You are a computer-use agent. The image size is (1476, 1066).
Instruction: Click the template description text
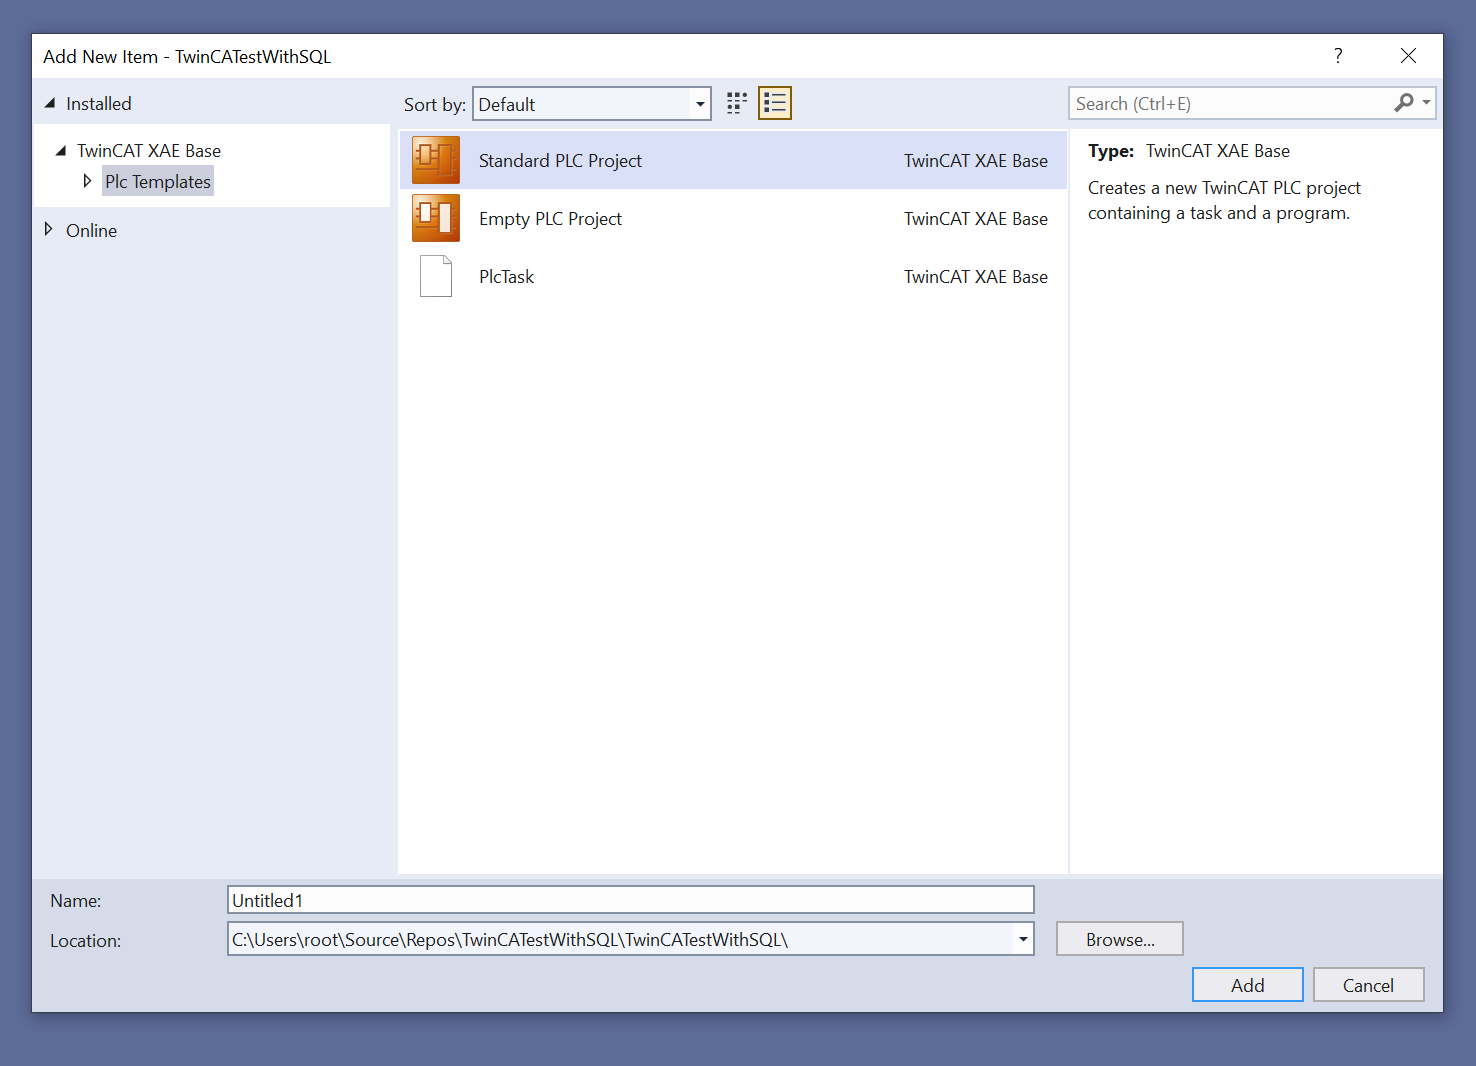[x=1224, y=200]
